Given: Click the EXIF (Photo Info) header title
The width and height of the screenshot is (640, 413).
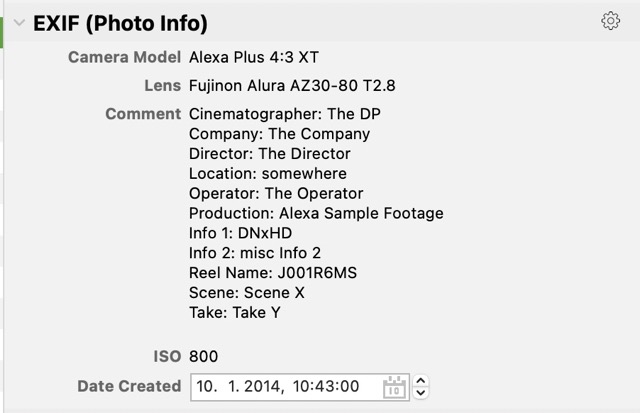Looking at the screenshot, I should [x=121, y=23].
